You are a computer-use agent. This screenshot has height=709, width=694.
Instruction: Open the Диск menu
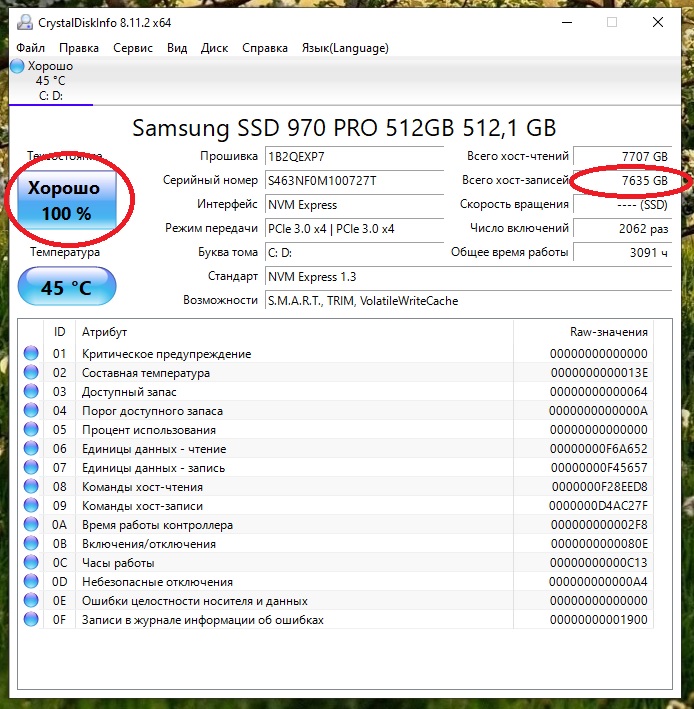pos(214,48)
